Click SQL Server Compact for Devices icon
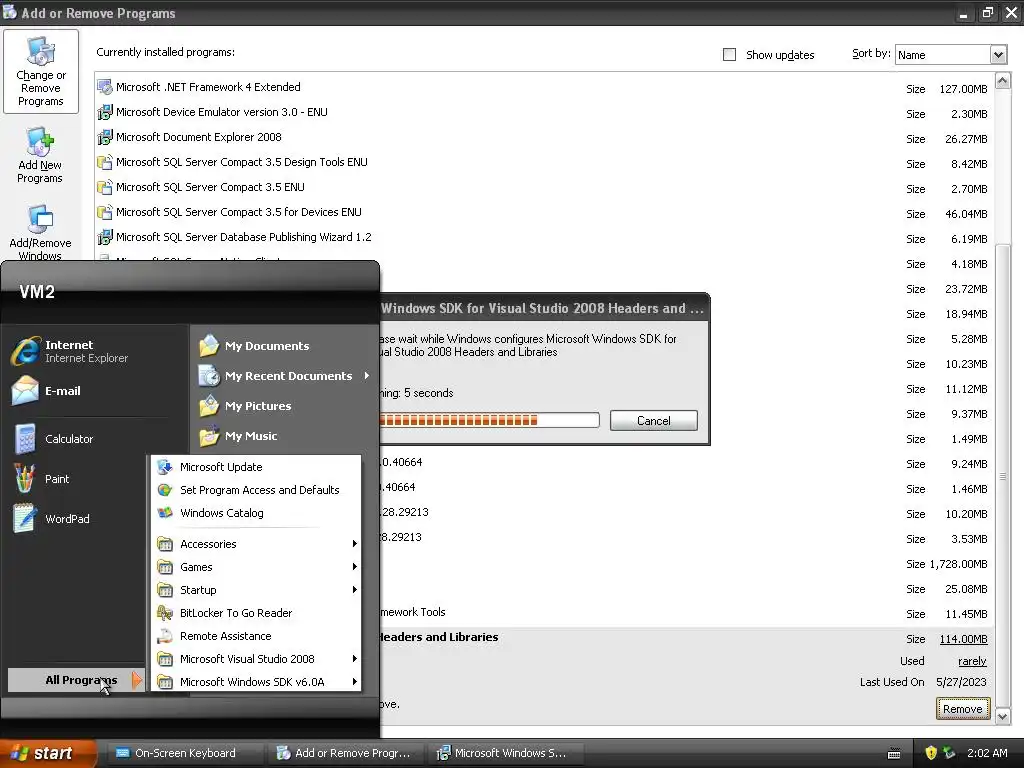Image resolution: width=1024 pixels, height=768 pixels. (x=104, y=212)
